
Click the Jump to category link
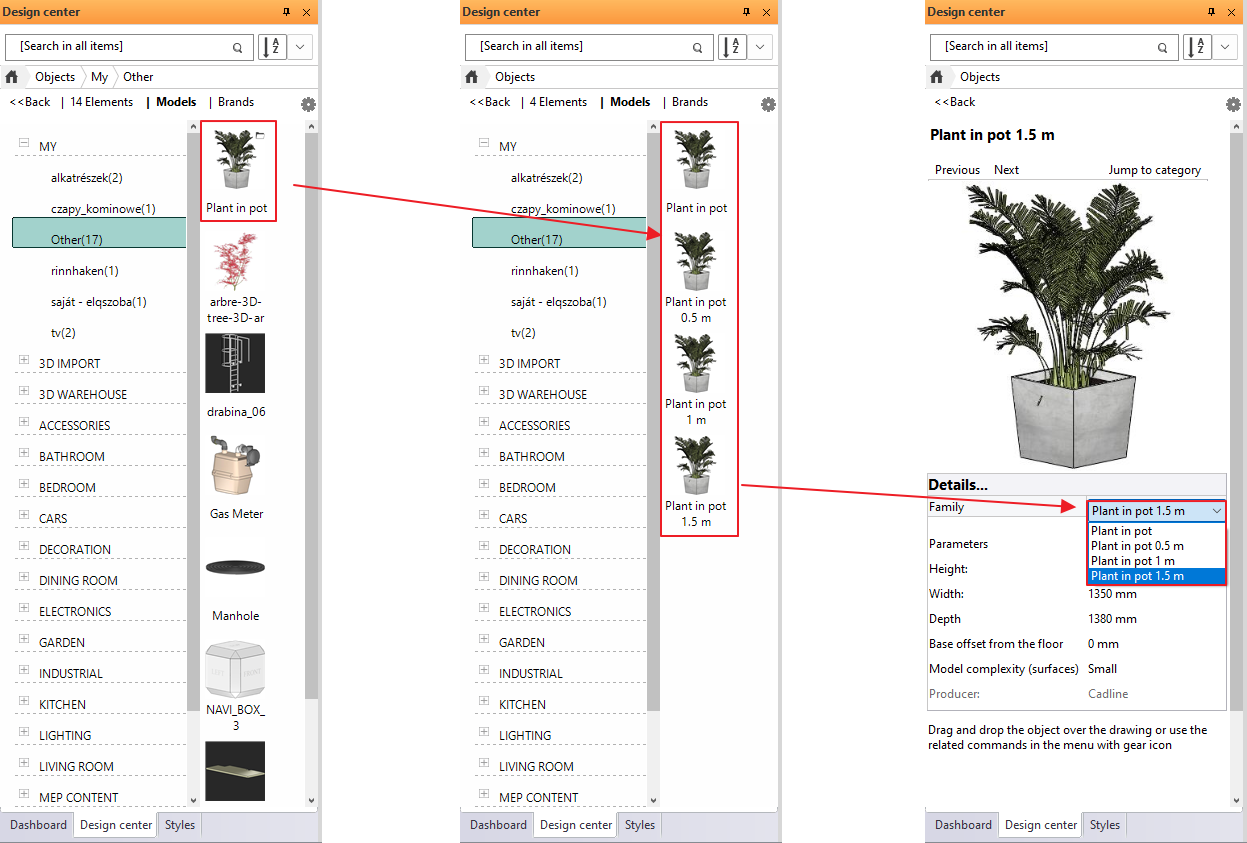1154,170
